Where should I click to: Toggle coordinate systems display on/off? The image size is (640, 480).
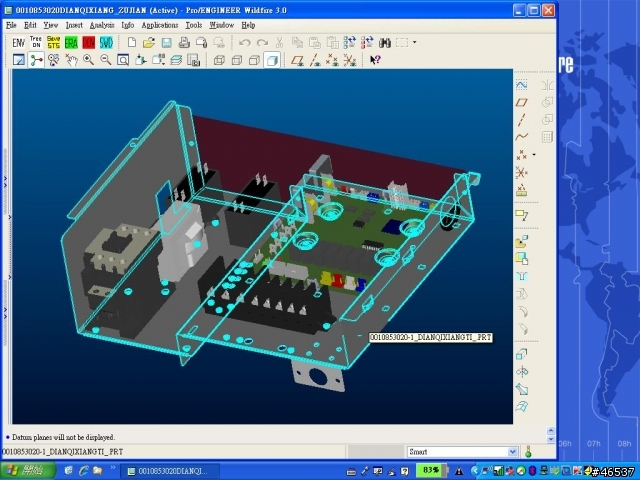tap(350, 60)
